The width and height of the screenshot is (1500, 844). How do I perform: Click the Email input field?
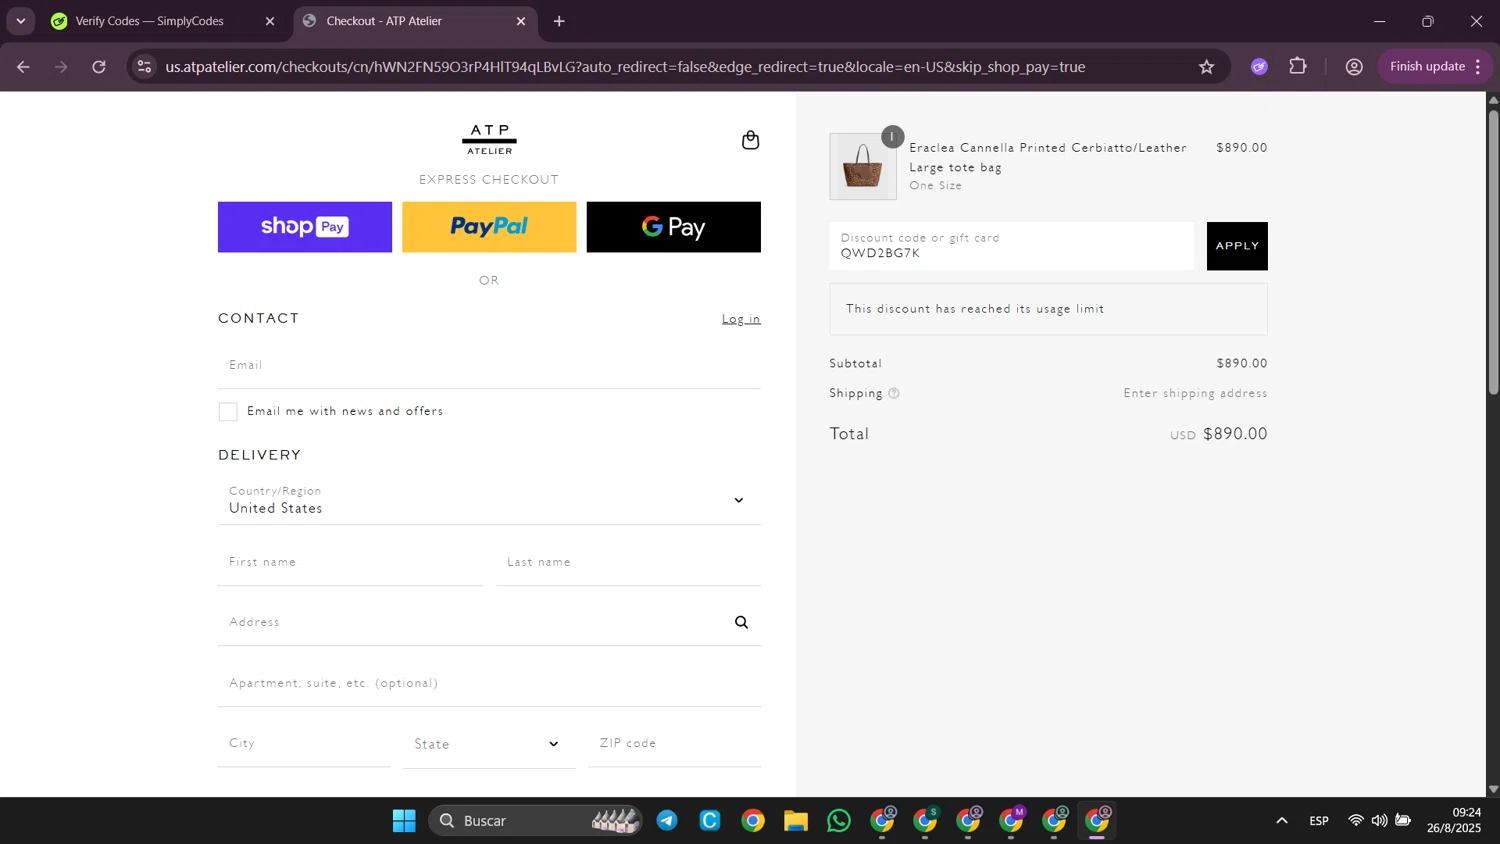pyautogui.click(x=489, y=365)
